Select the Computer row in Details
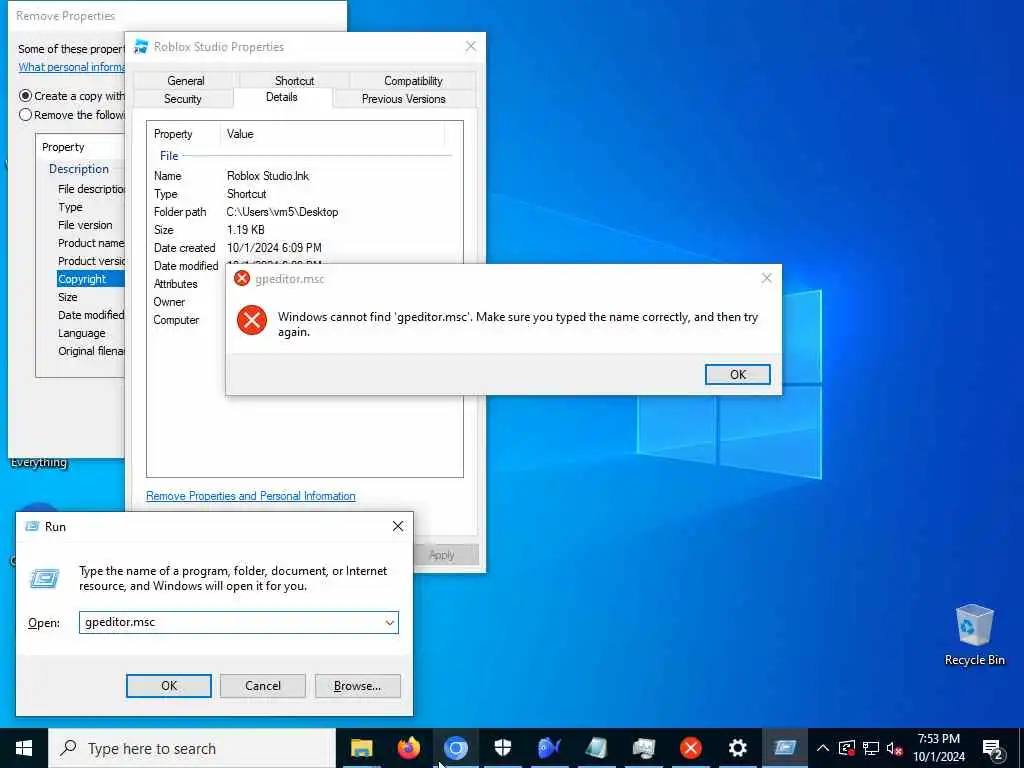 click(x=176, y=320)
